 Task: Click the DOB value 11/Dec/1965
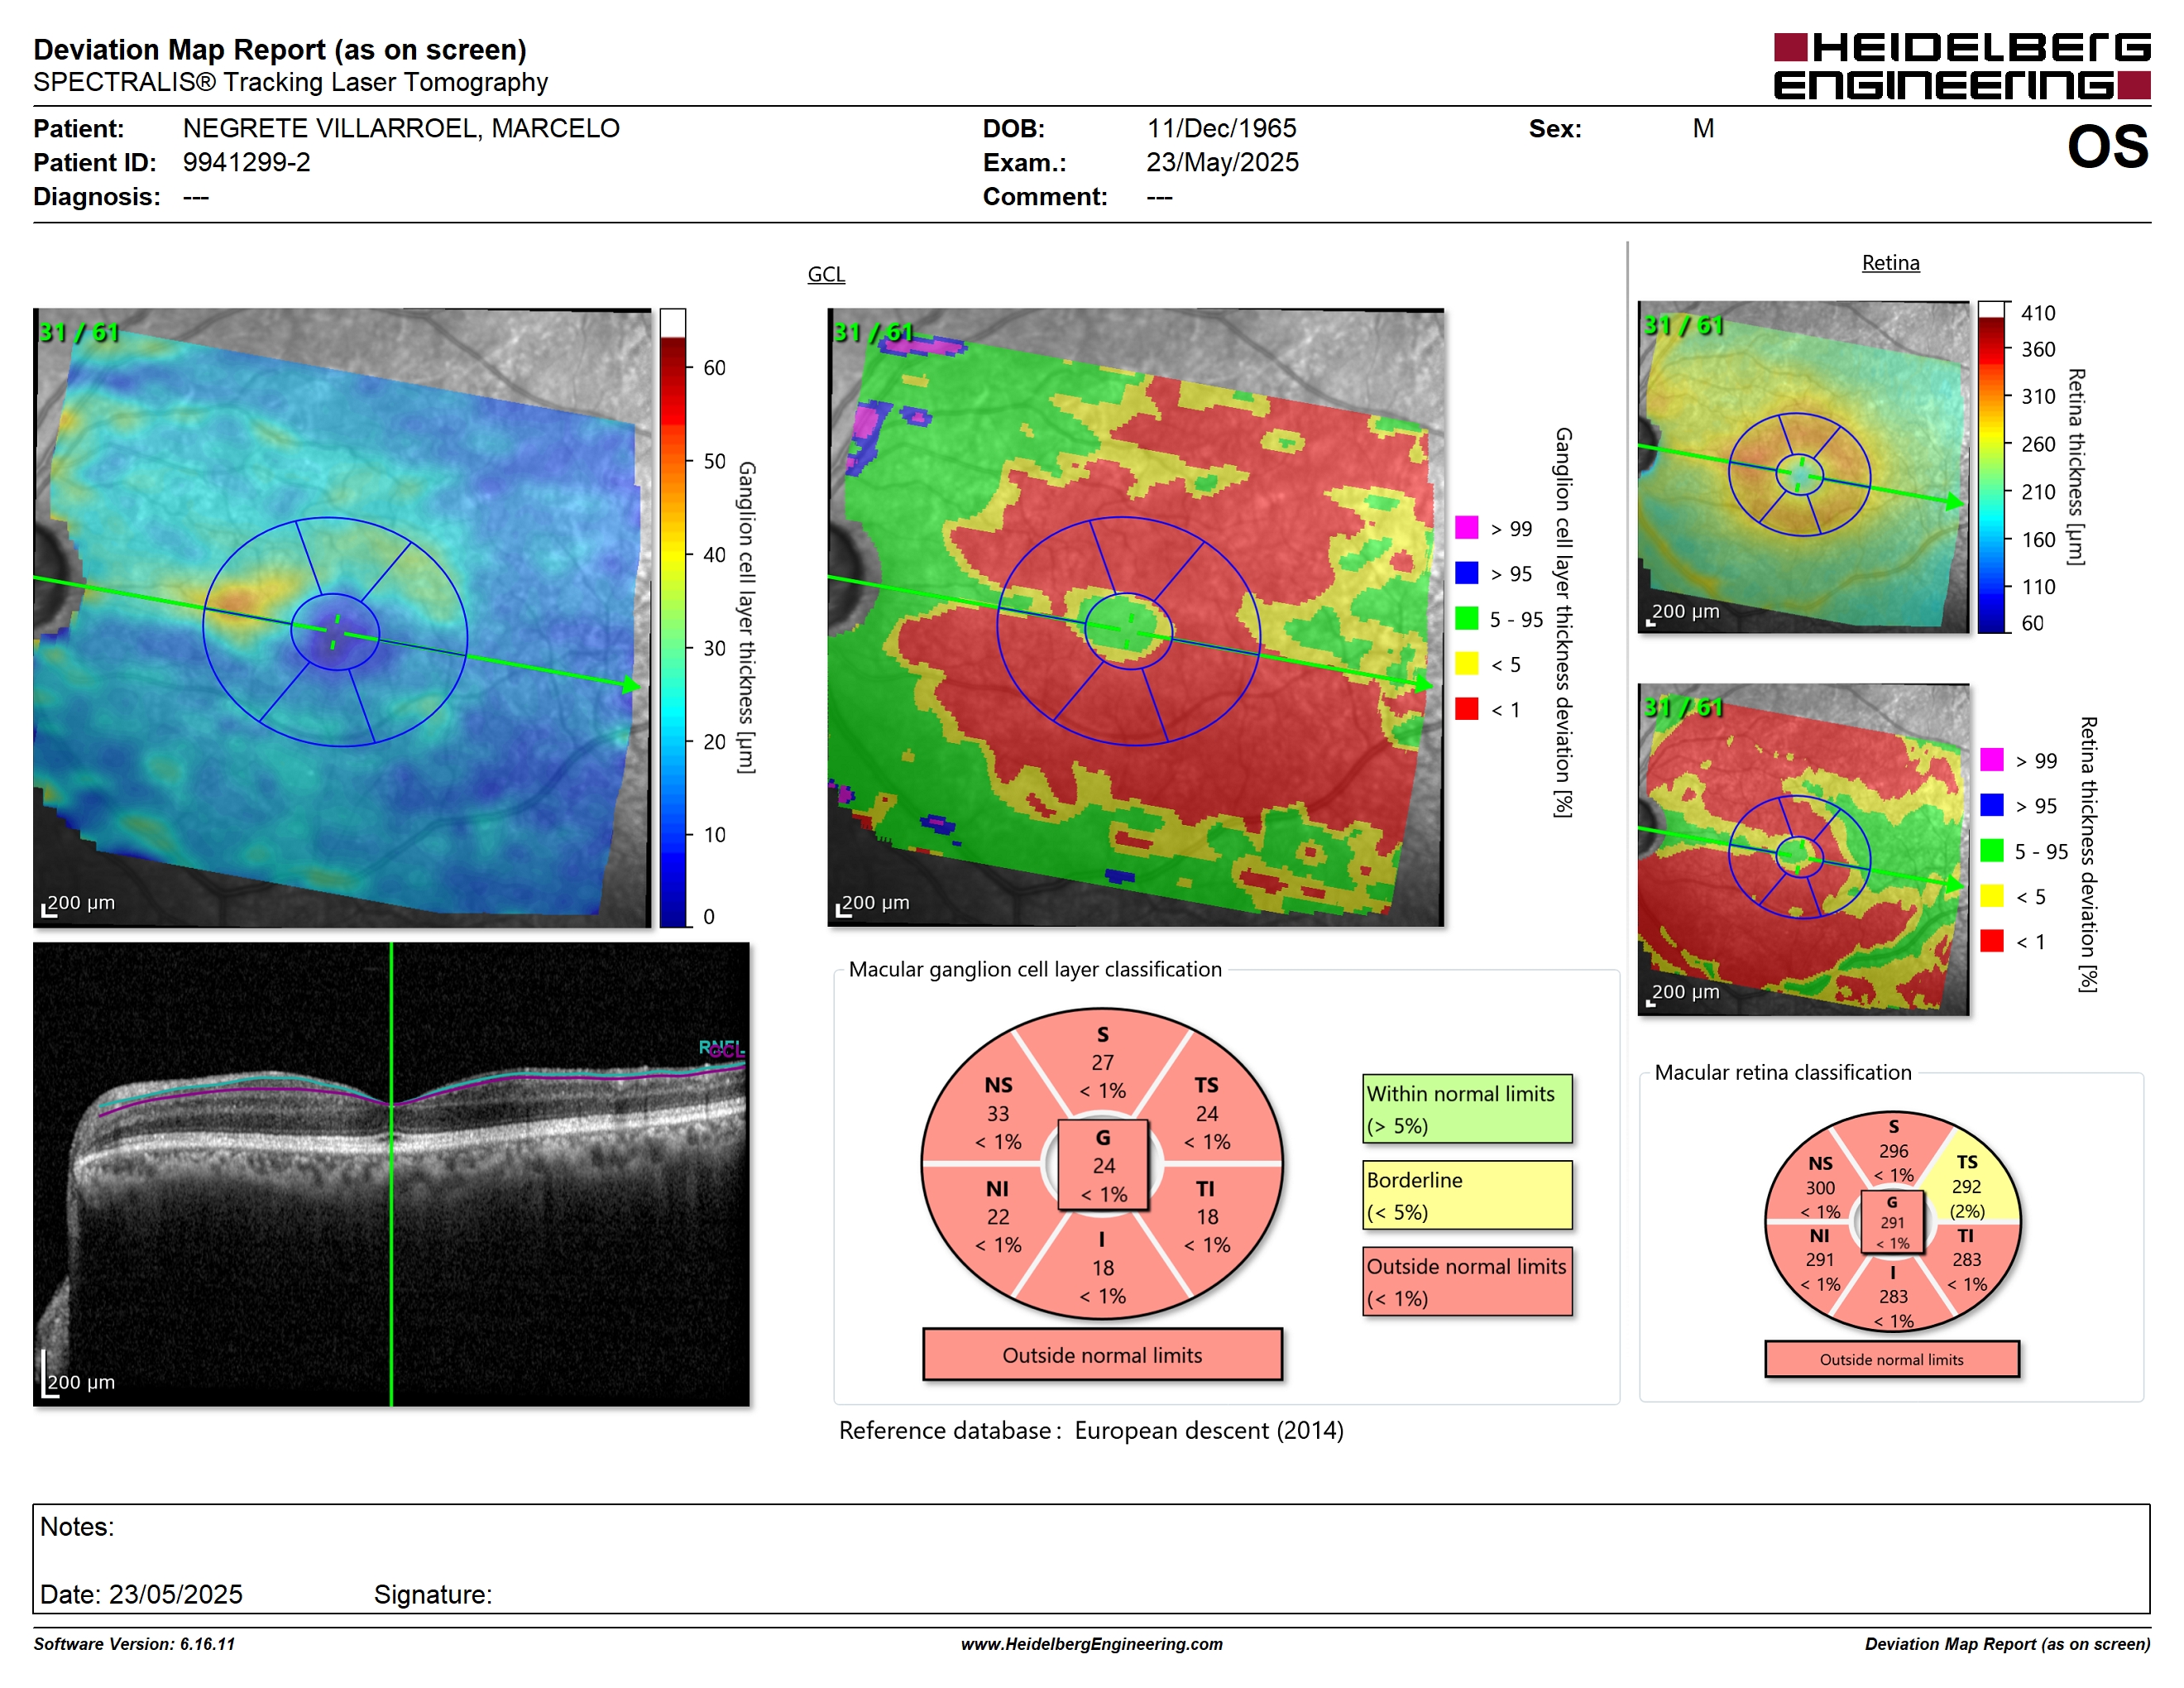click(1221, 128)
